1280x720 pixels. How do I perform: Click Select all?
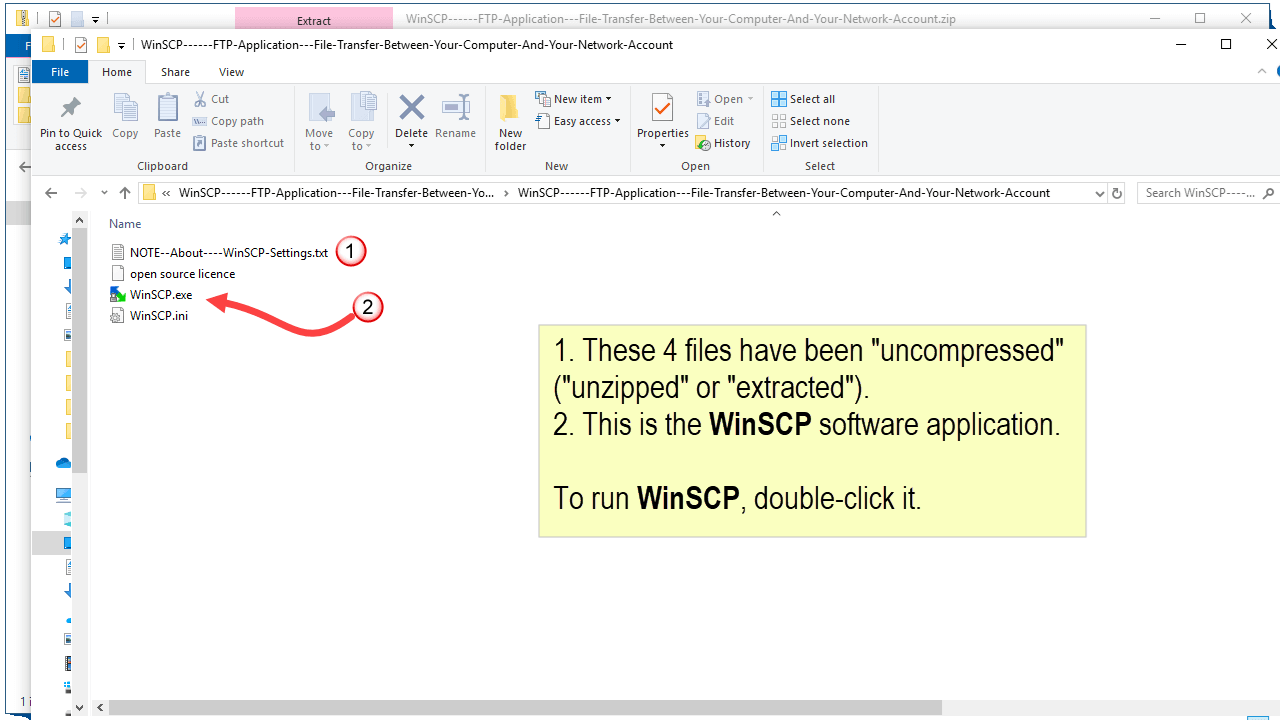coord(803,99)
